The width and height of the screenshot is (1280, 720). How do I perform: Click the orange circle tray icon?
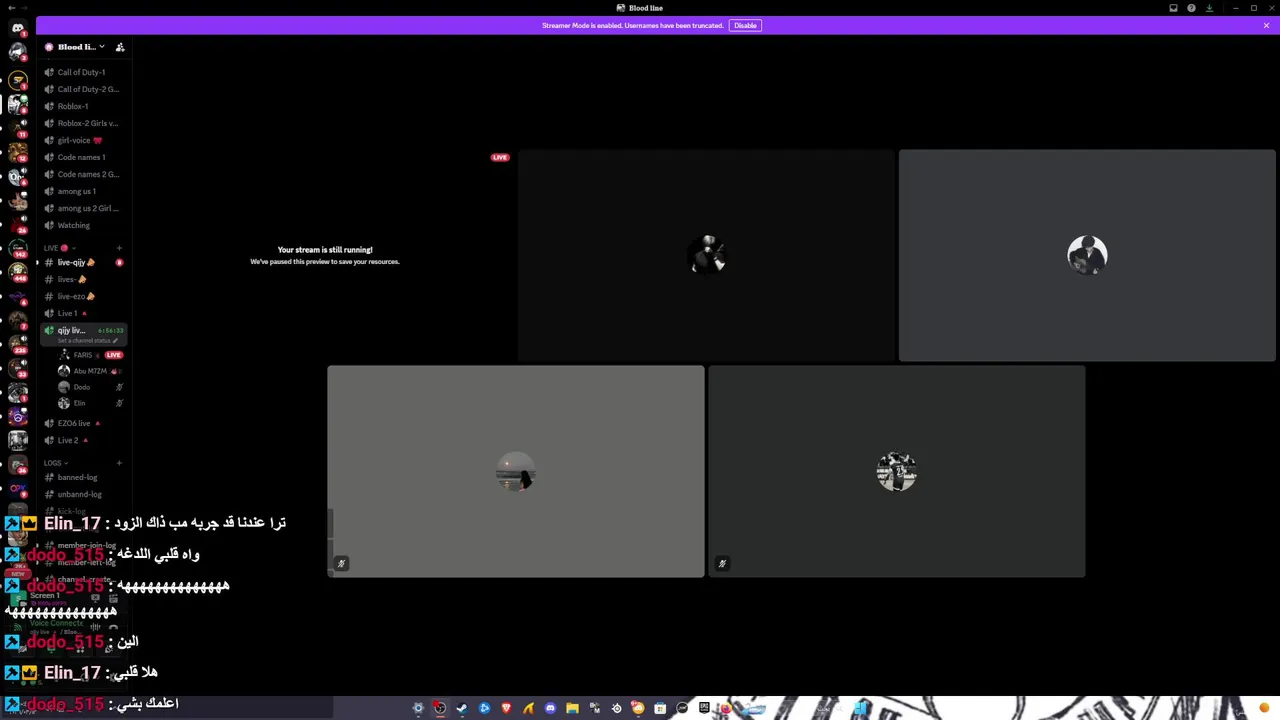click(1265, 708)
